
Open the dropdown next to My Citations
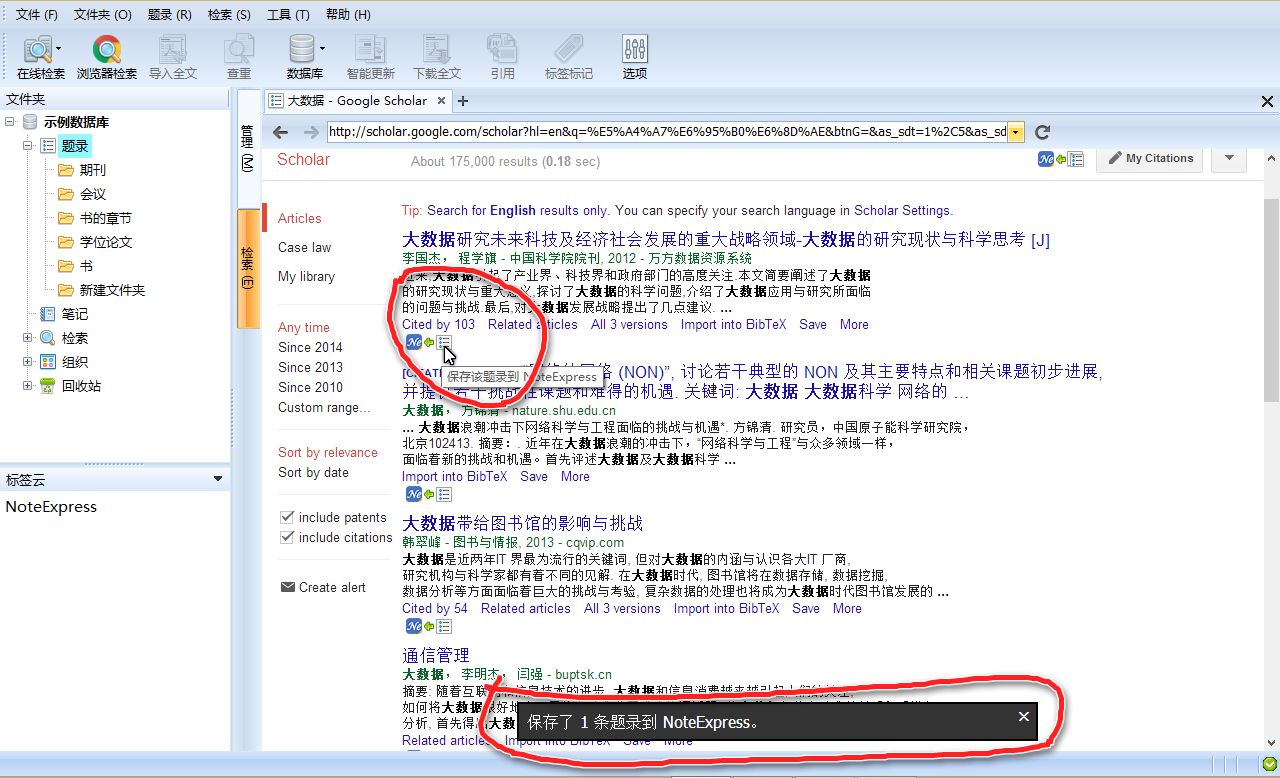tap(1229, 158)
